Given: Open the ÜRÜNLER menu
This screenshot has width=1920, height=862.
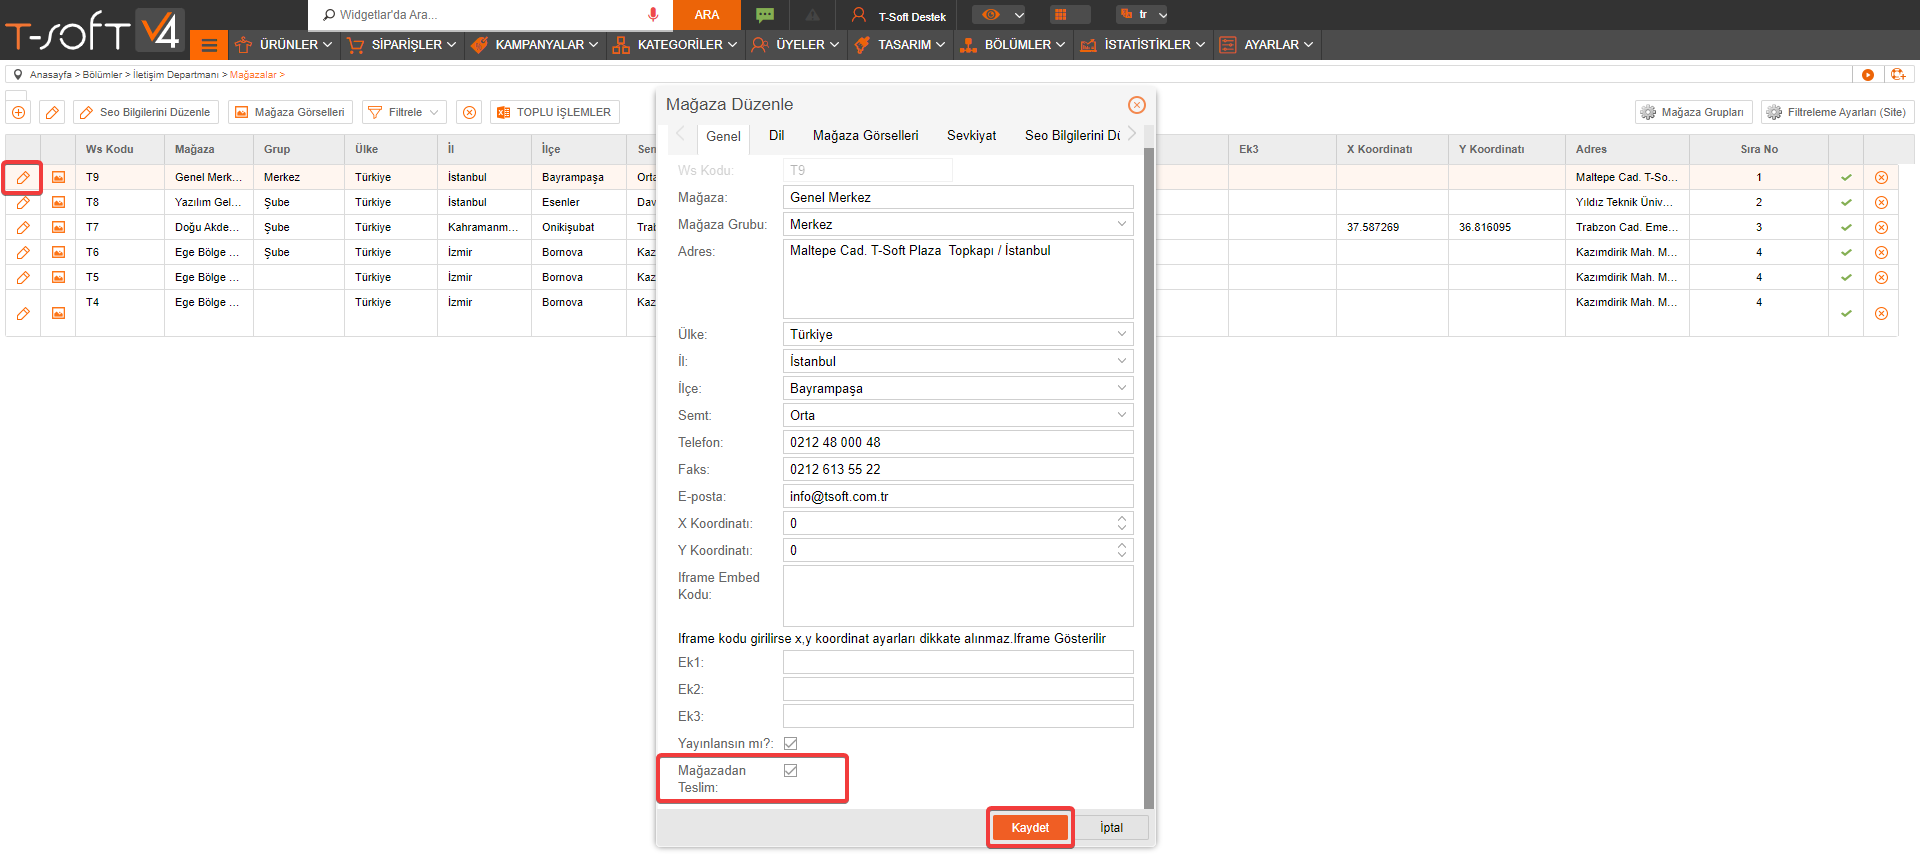Looking at the screenshot, I should click(x=284, y=45).
